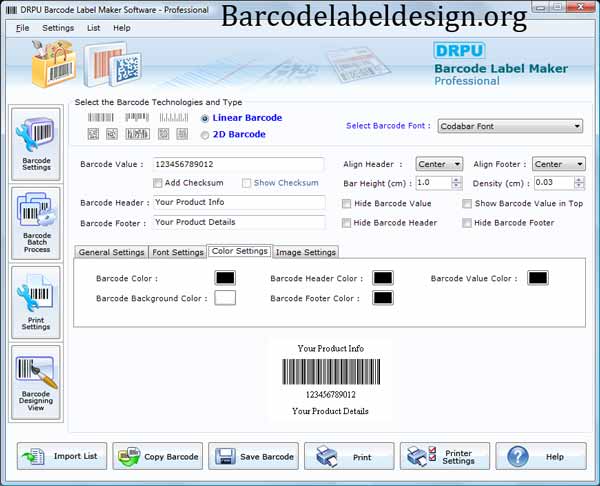This screenshot has width=600, height=486.
Task: Select first 2D barcode sample icon
Action: pos(93,134)
